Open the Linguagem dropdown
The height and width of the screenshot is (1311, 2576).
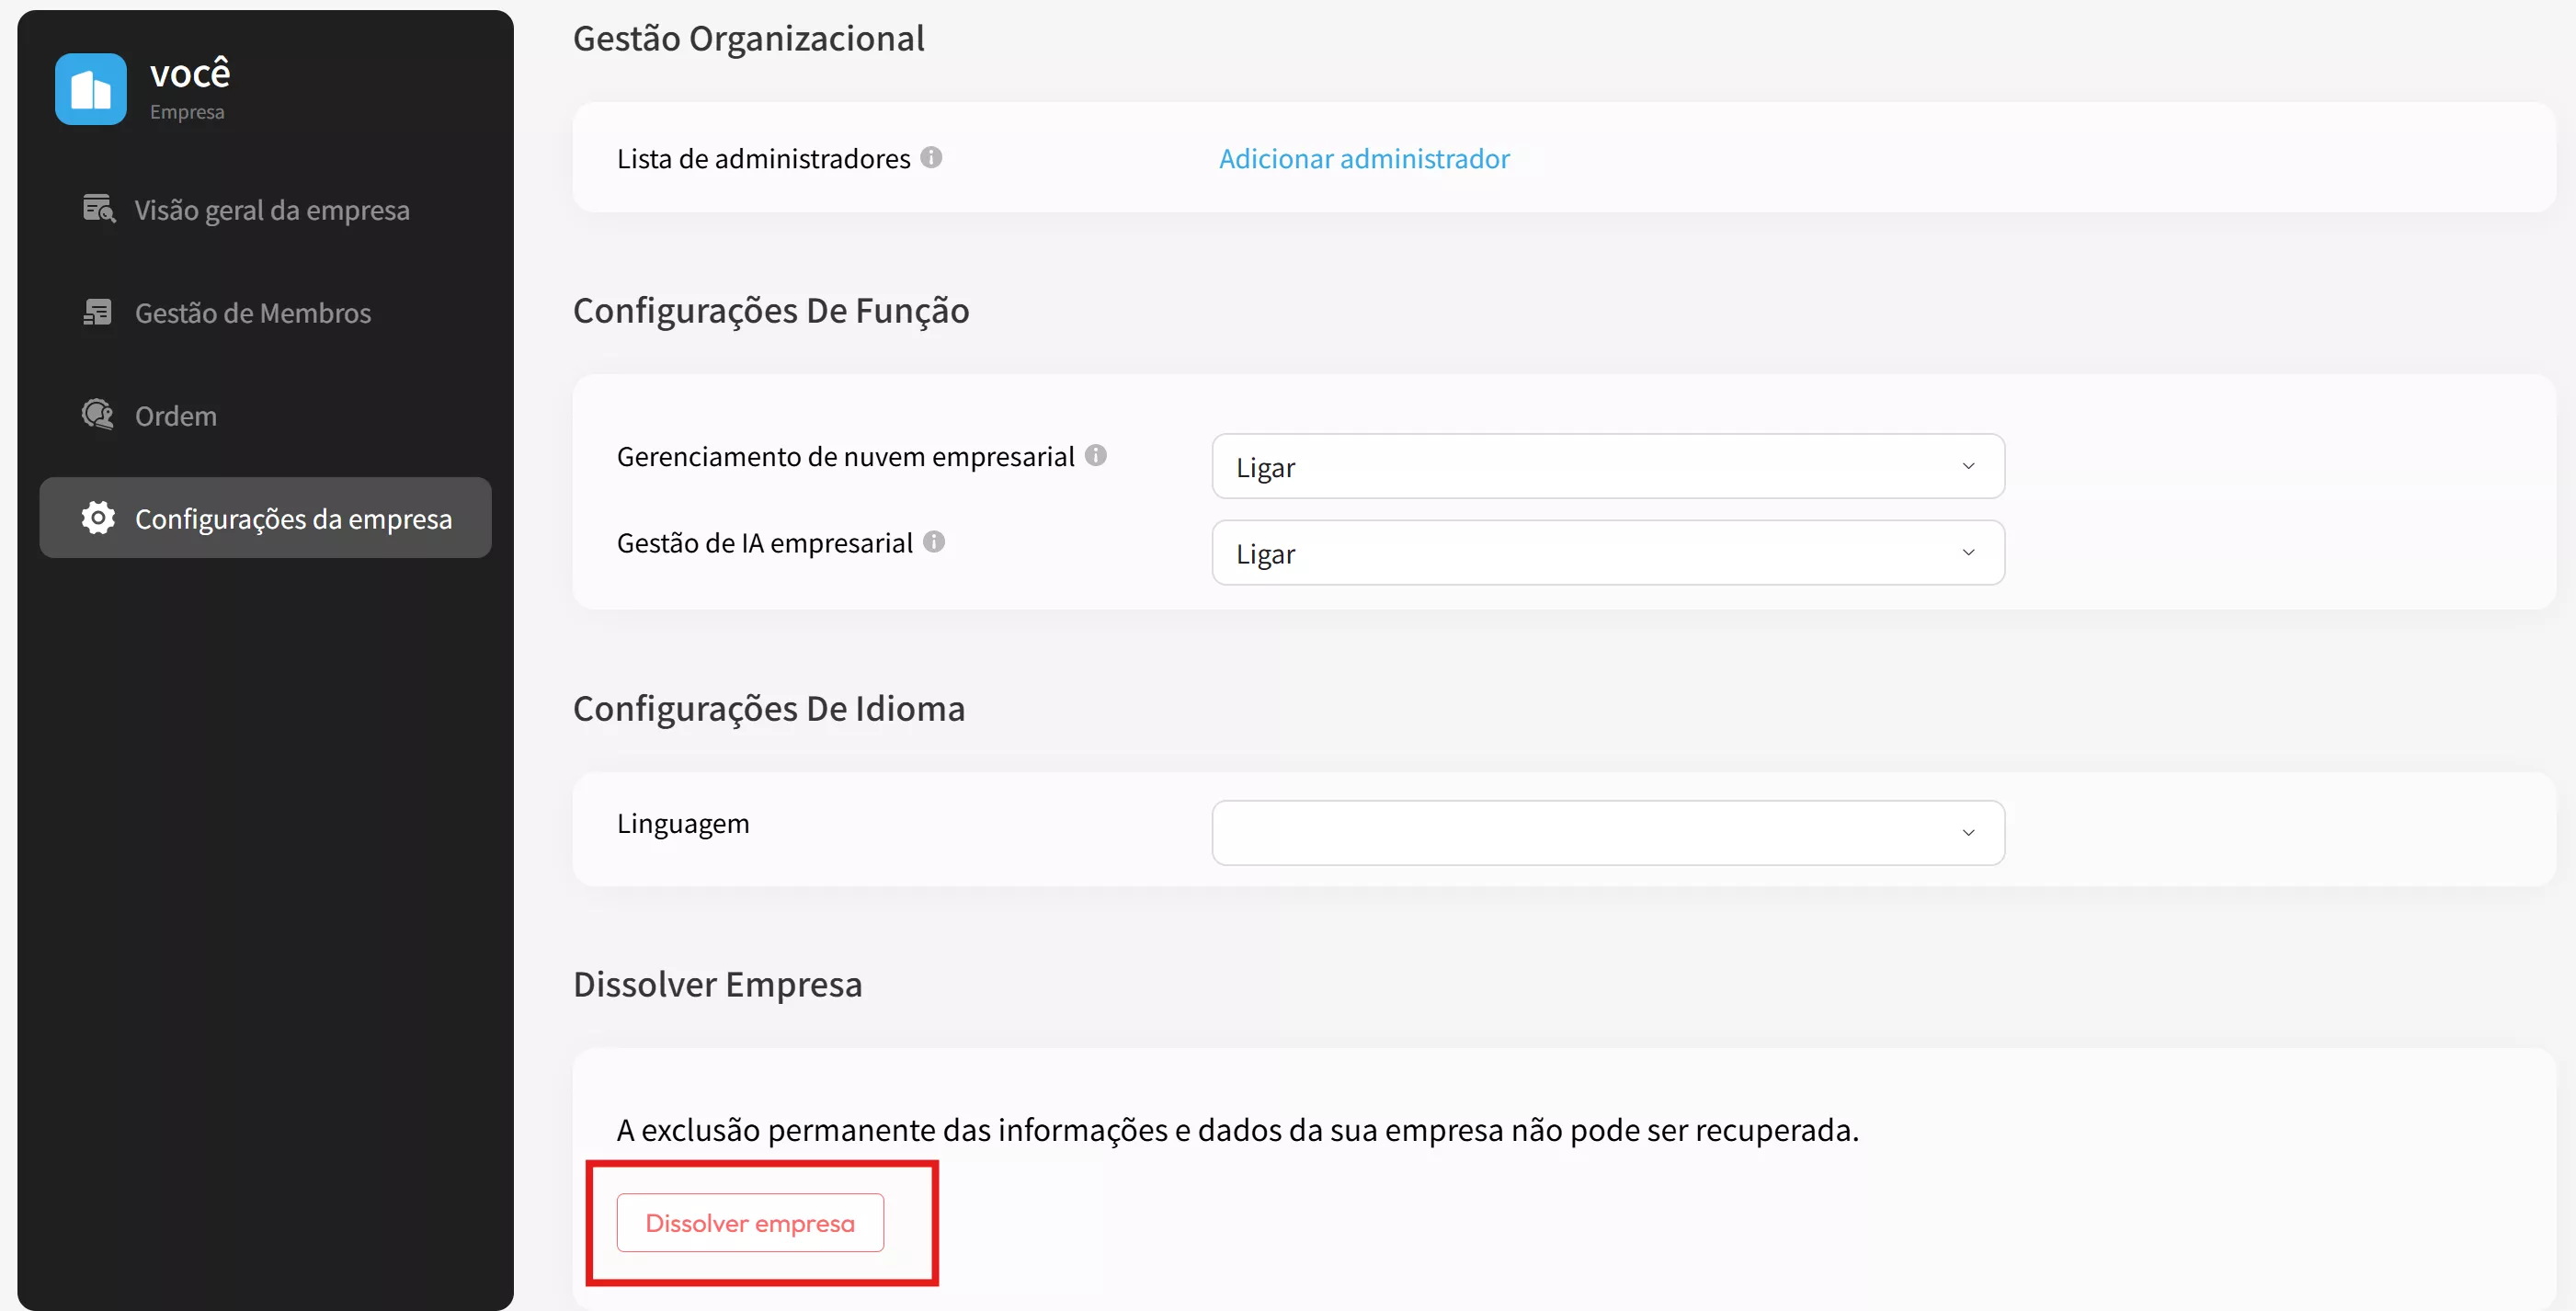pos(1608,833)
